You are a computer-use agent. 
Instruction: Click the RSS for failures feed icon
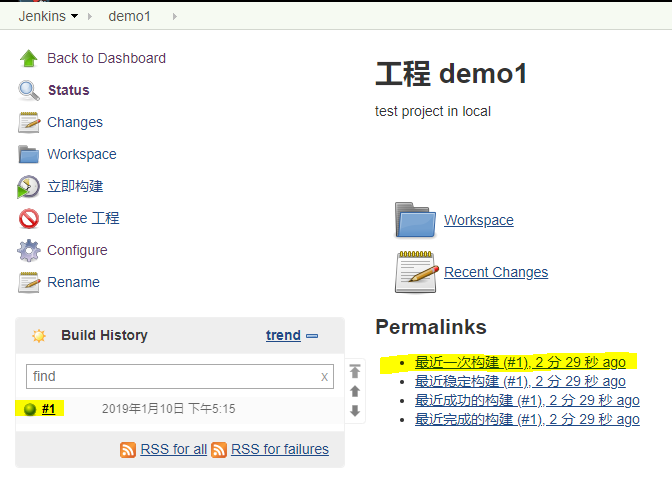tap(219, 450)
